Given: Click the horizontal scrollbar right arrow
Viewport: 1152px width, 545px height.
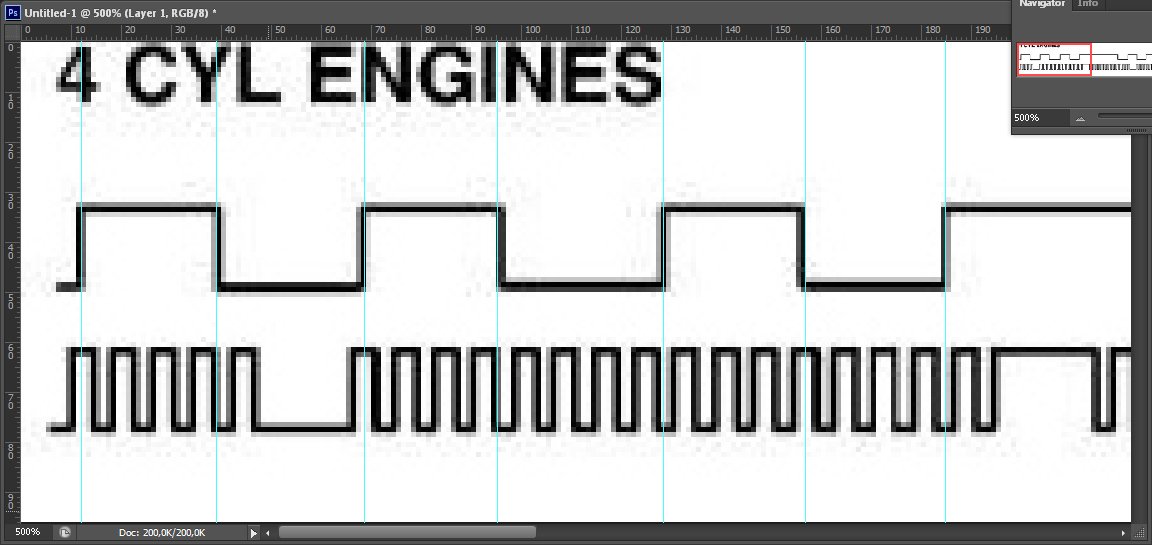Looking at the screenshot, I should pos(1123,533).
